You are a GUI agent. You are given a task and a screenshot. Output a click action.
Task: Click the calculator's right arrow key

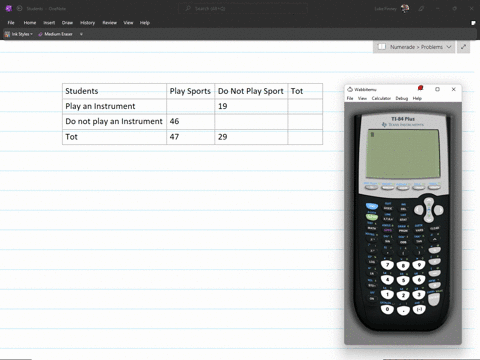439,210
